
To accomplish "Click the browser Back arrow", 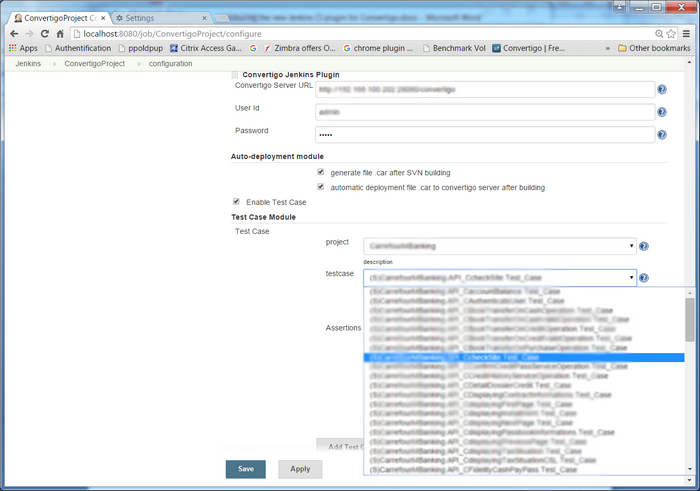I will point(14,34).
